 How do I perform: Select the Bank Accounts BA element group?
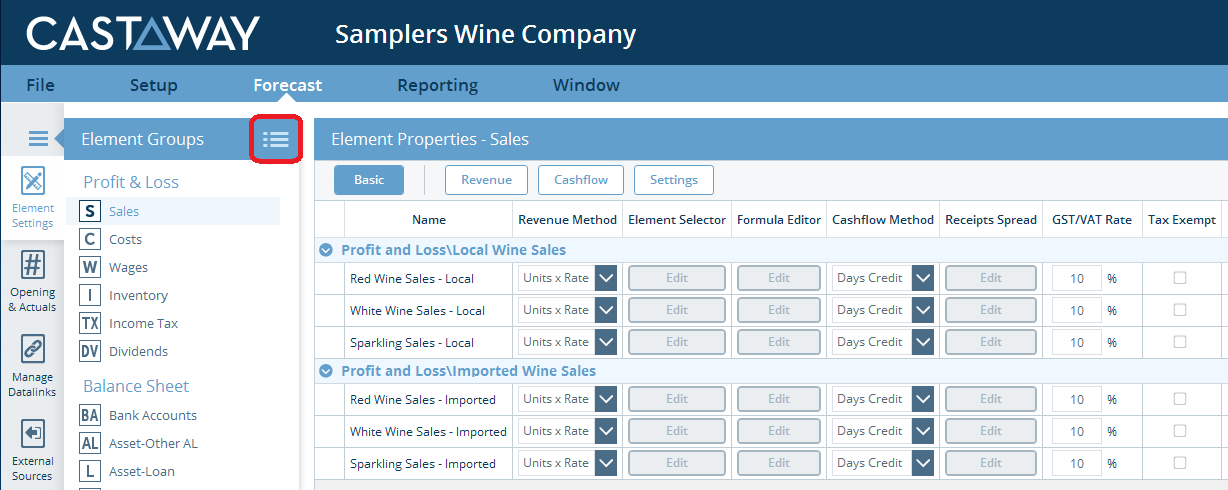tap(152, 415)
